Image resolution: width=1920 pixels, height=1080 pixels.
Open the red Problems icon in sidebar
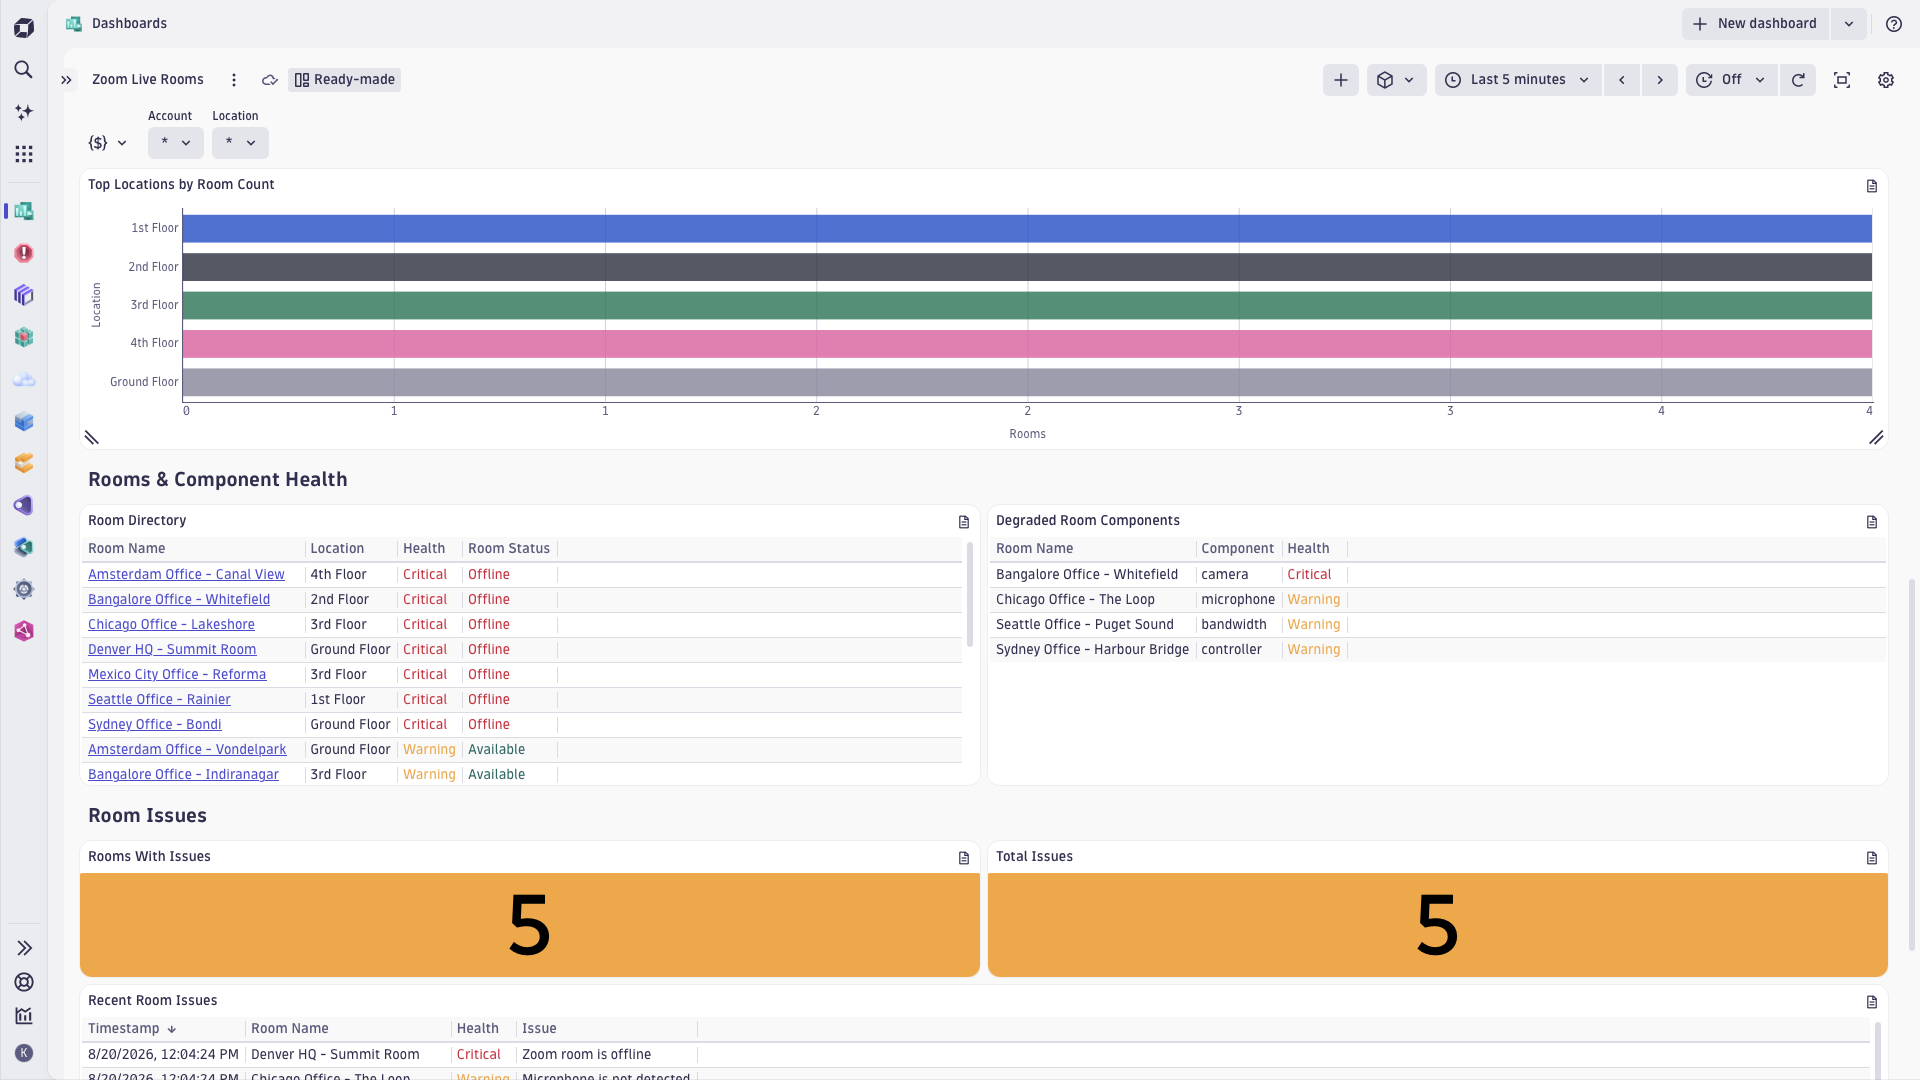click(24, 253)
